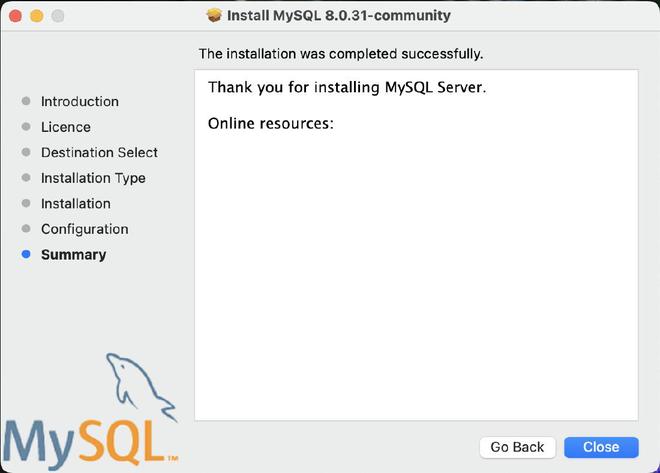Viewport: 660px width, 473px height.
Task: Click the red close window button
Action: (16, 16)
